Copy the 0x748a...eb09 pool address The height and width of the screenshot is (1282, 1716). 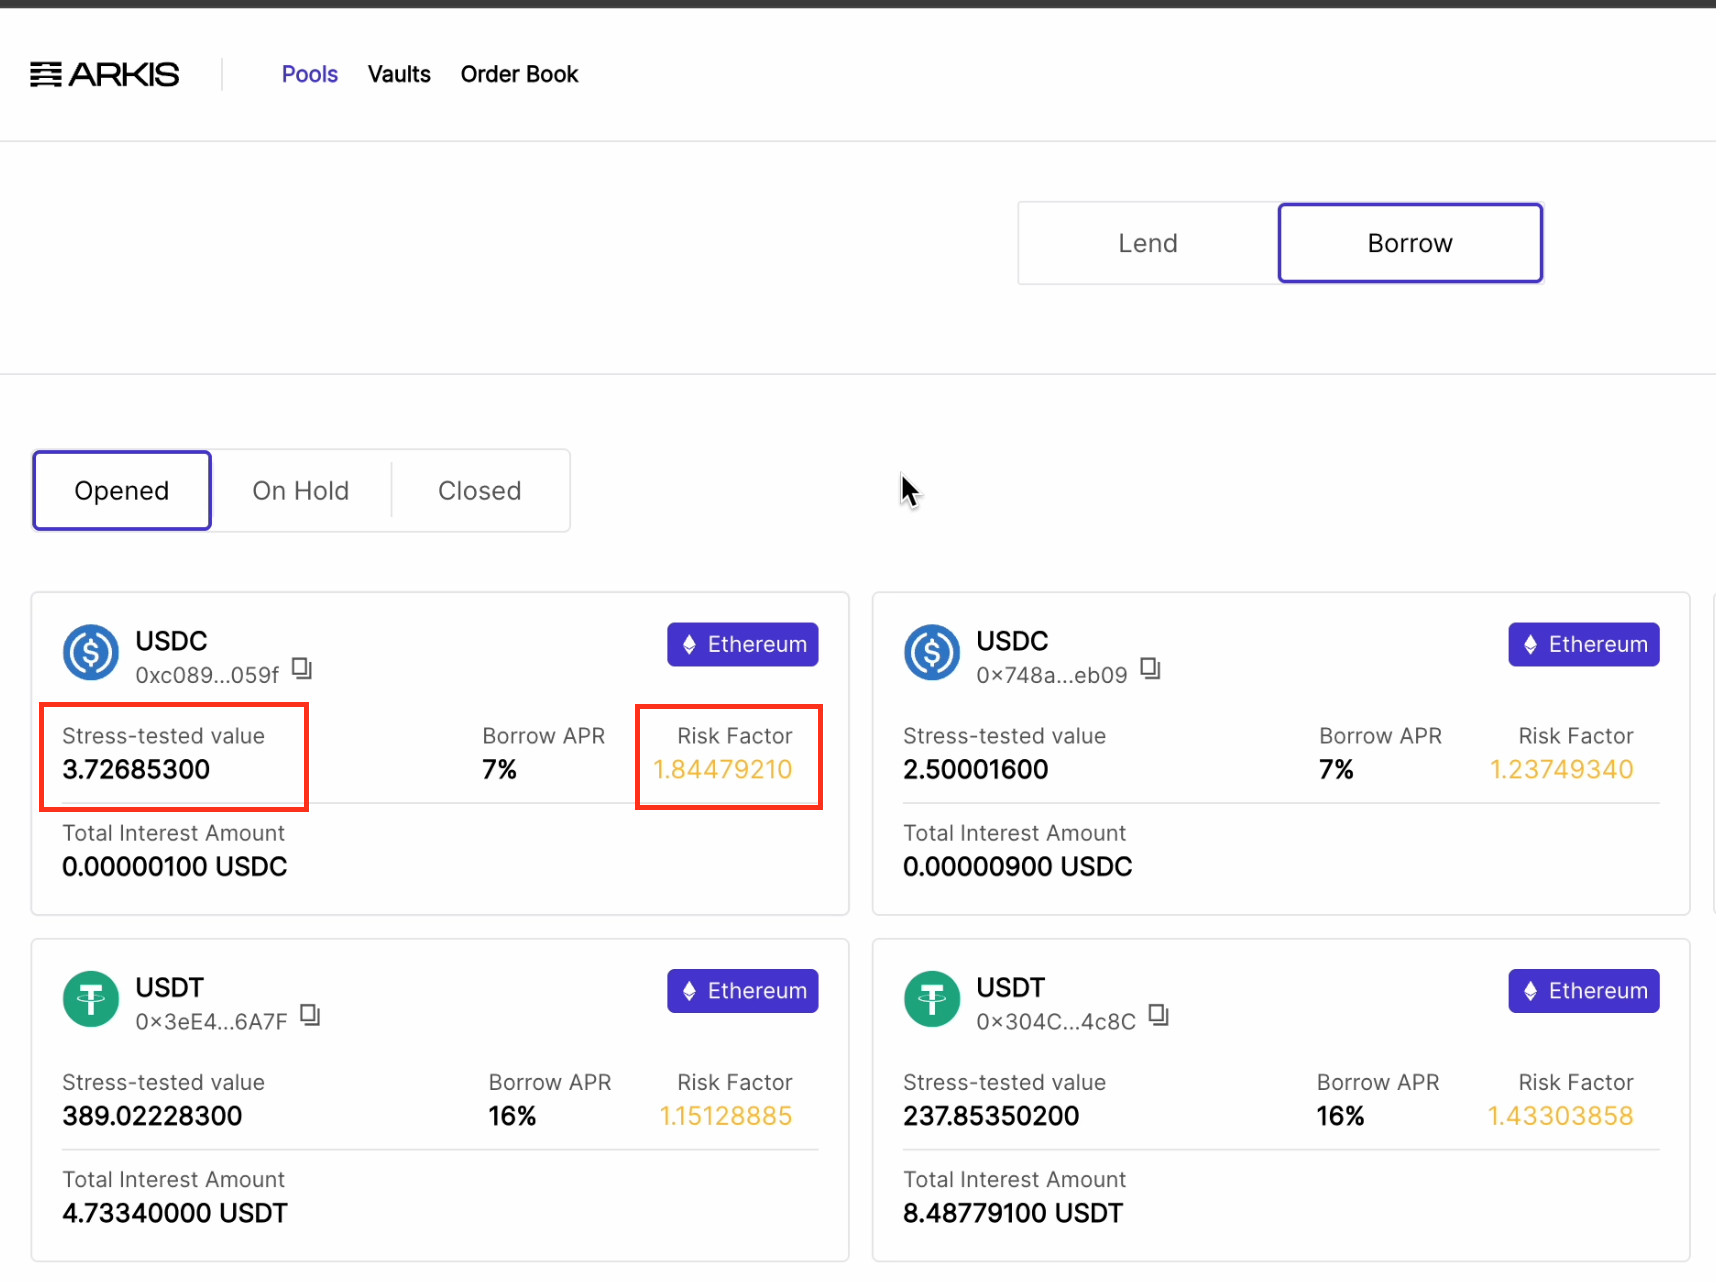(1151, 668)
